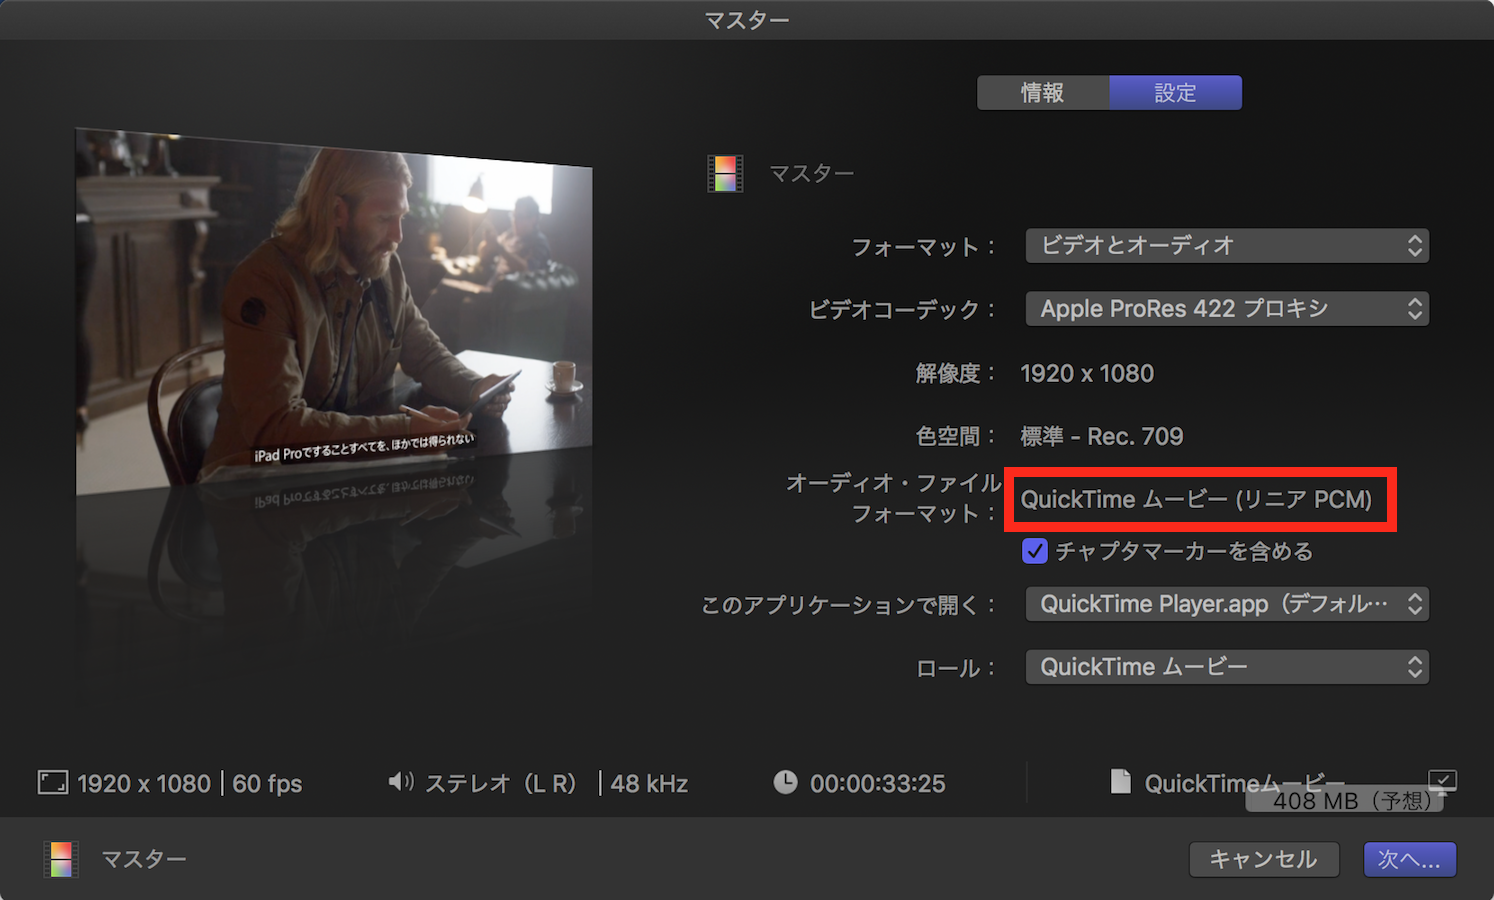1494x900 pixels.
Task: Click the speaker icon beside ステレオ
Action: (x=401, y=782)
